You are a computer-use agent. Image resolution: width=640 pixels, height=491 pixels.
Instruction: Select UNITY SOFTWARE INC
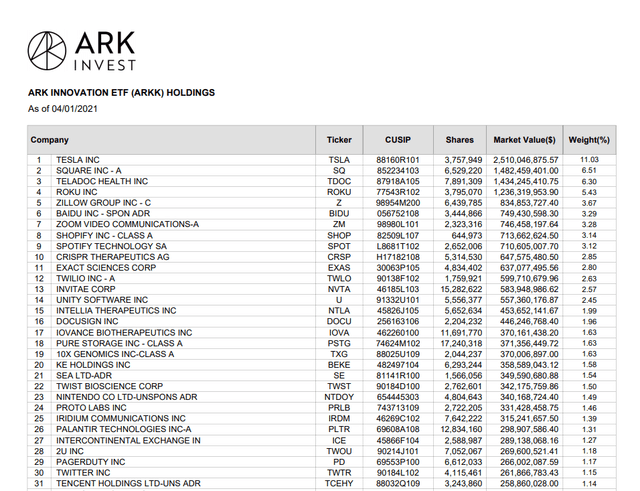(102, 300)
